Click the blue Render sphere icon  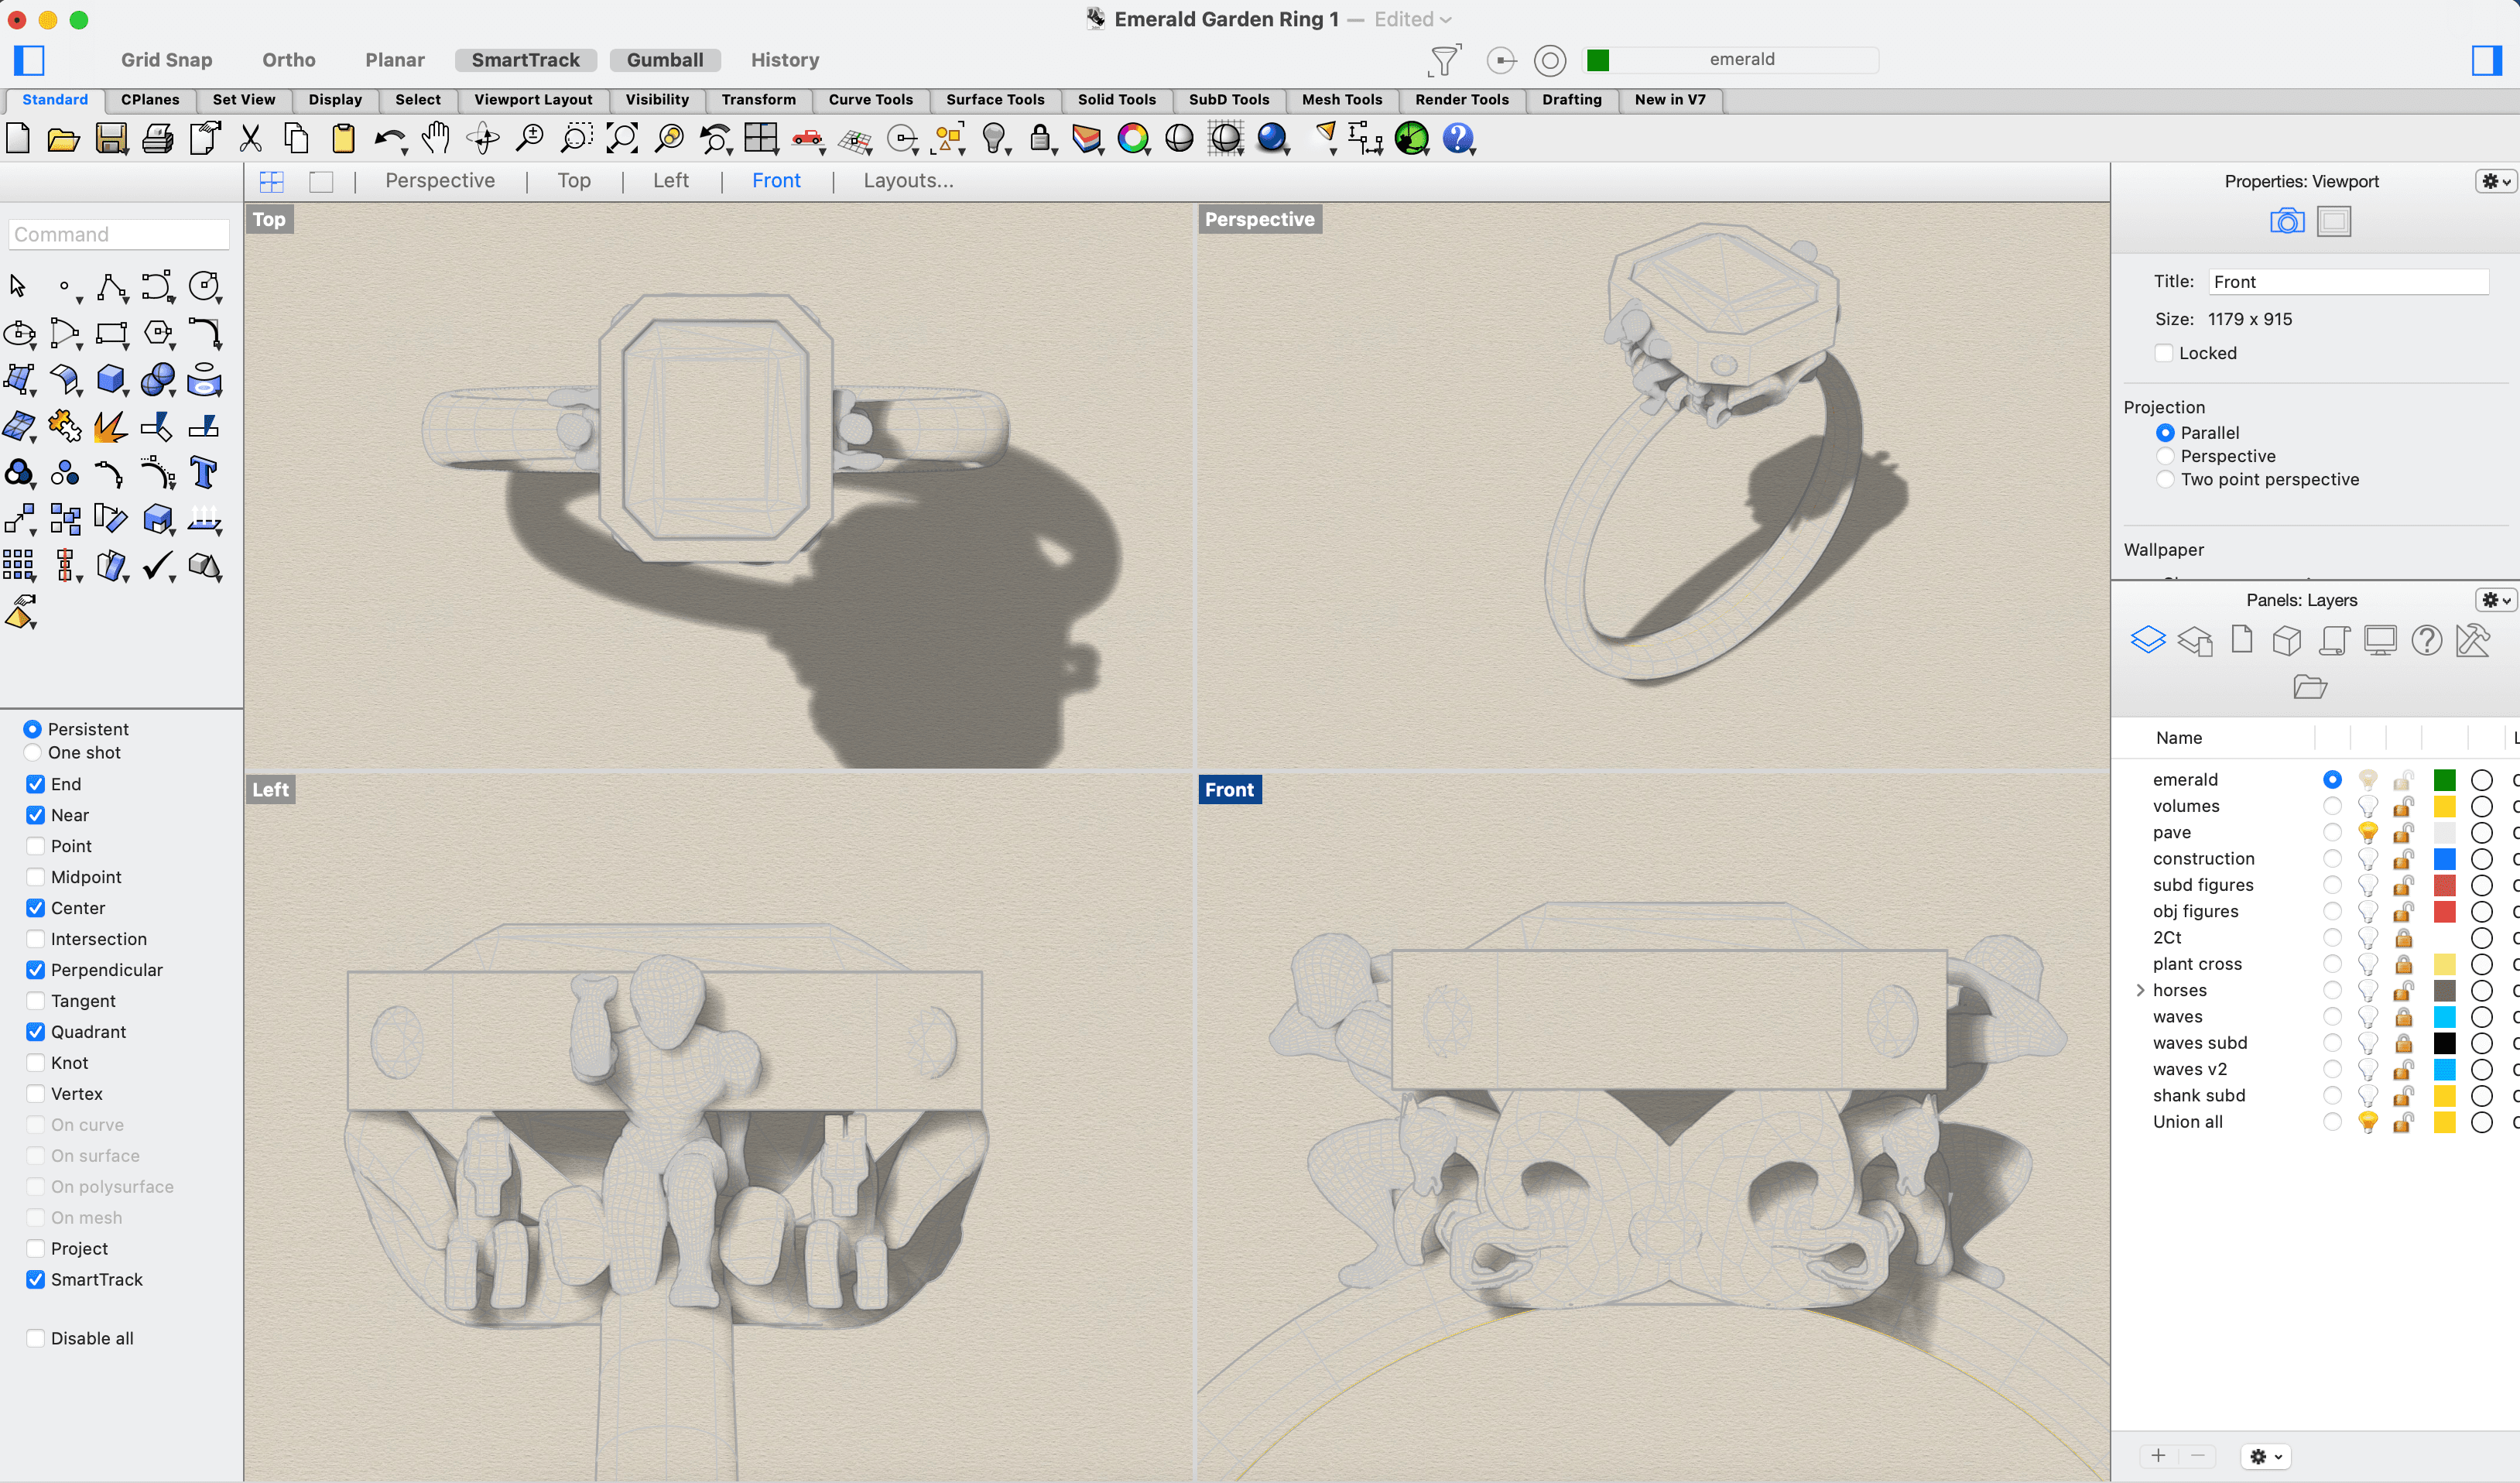click(x=1272, y=138)
